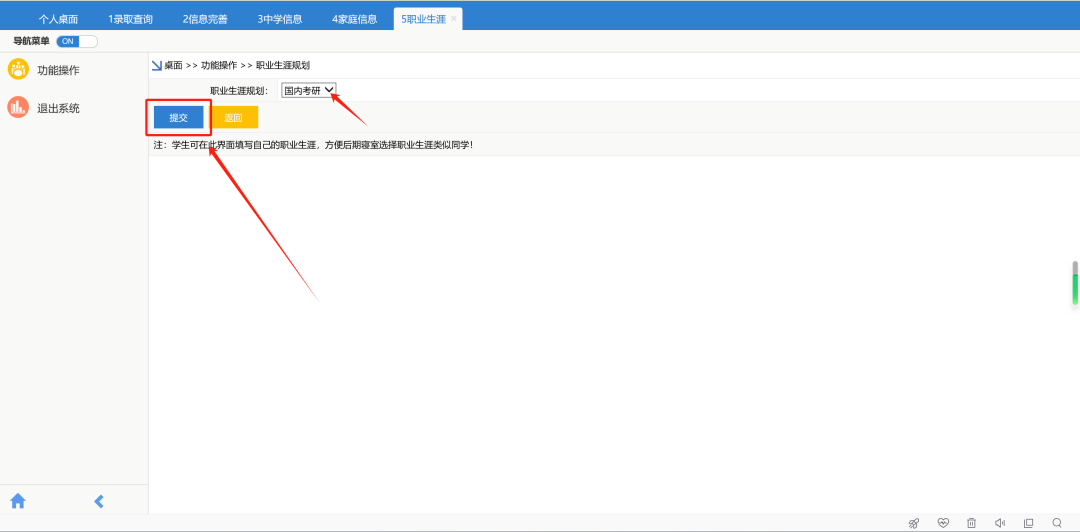This screenshot has width=1080, height=532.
Task: Select the 3中学信息 tab
Action: pyautogui.click(x=280, y=19)
